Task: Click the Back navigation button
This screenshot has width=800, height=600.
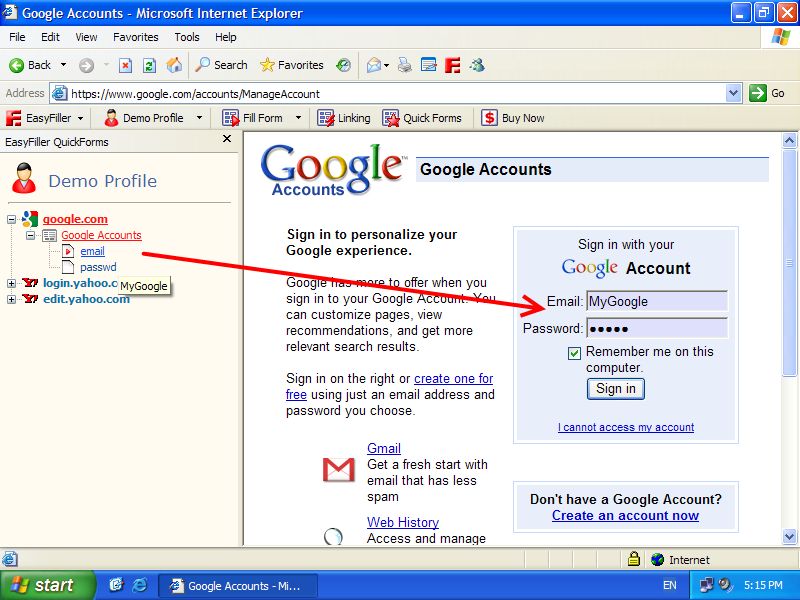Action: (30, 65)
